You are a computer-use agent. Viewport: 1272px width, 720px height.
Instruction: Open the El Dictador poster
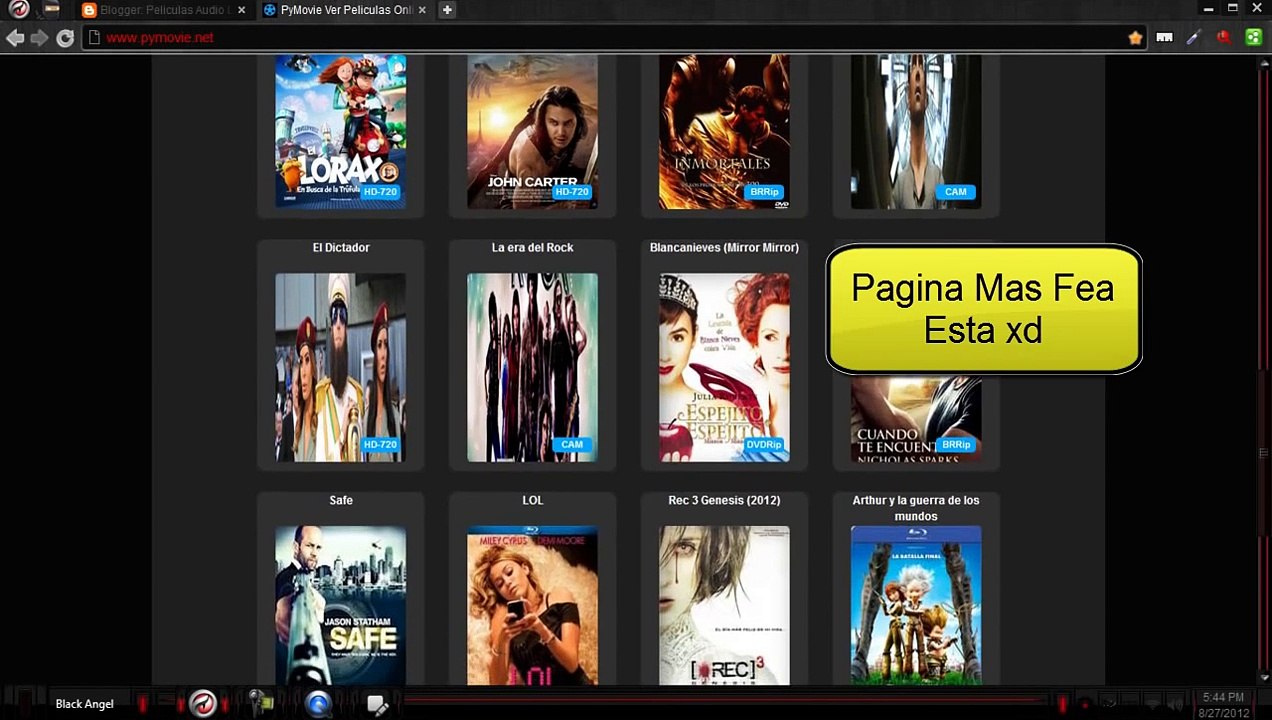tap(341, 367)
